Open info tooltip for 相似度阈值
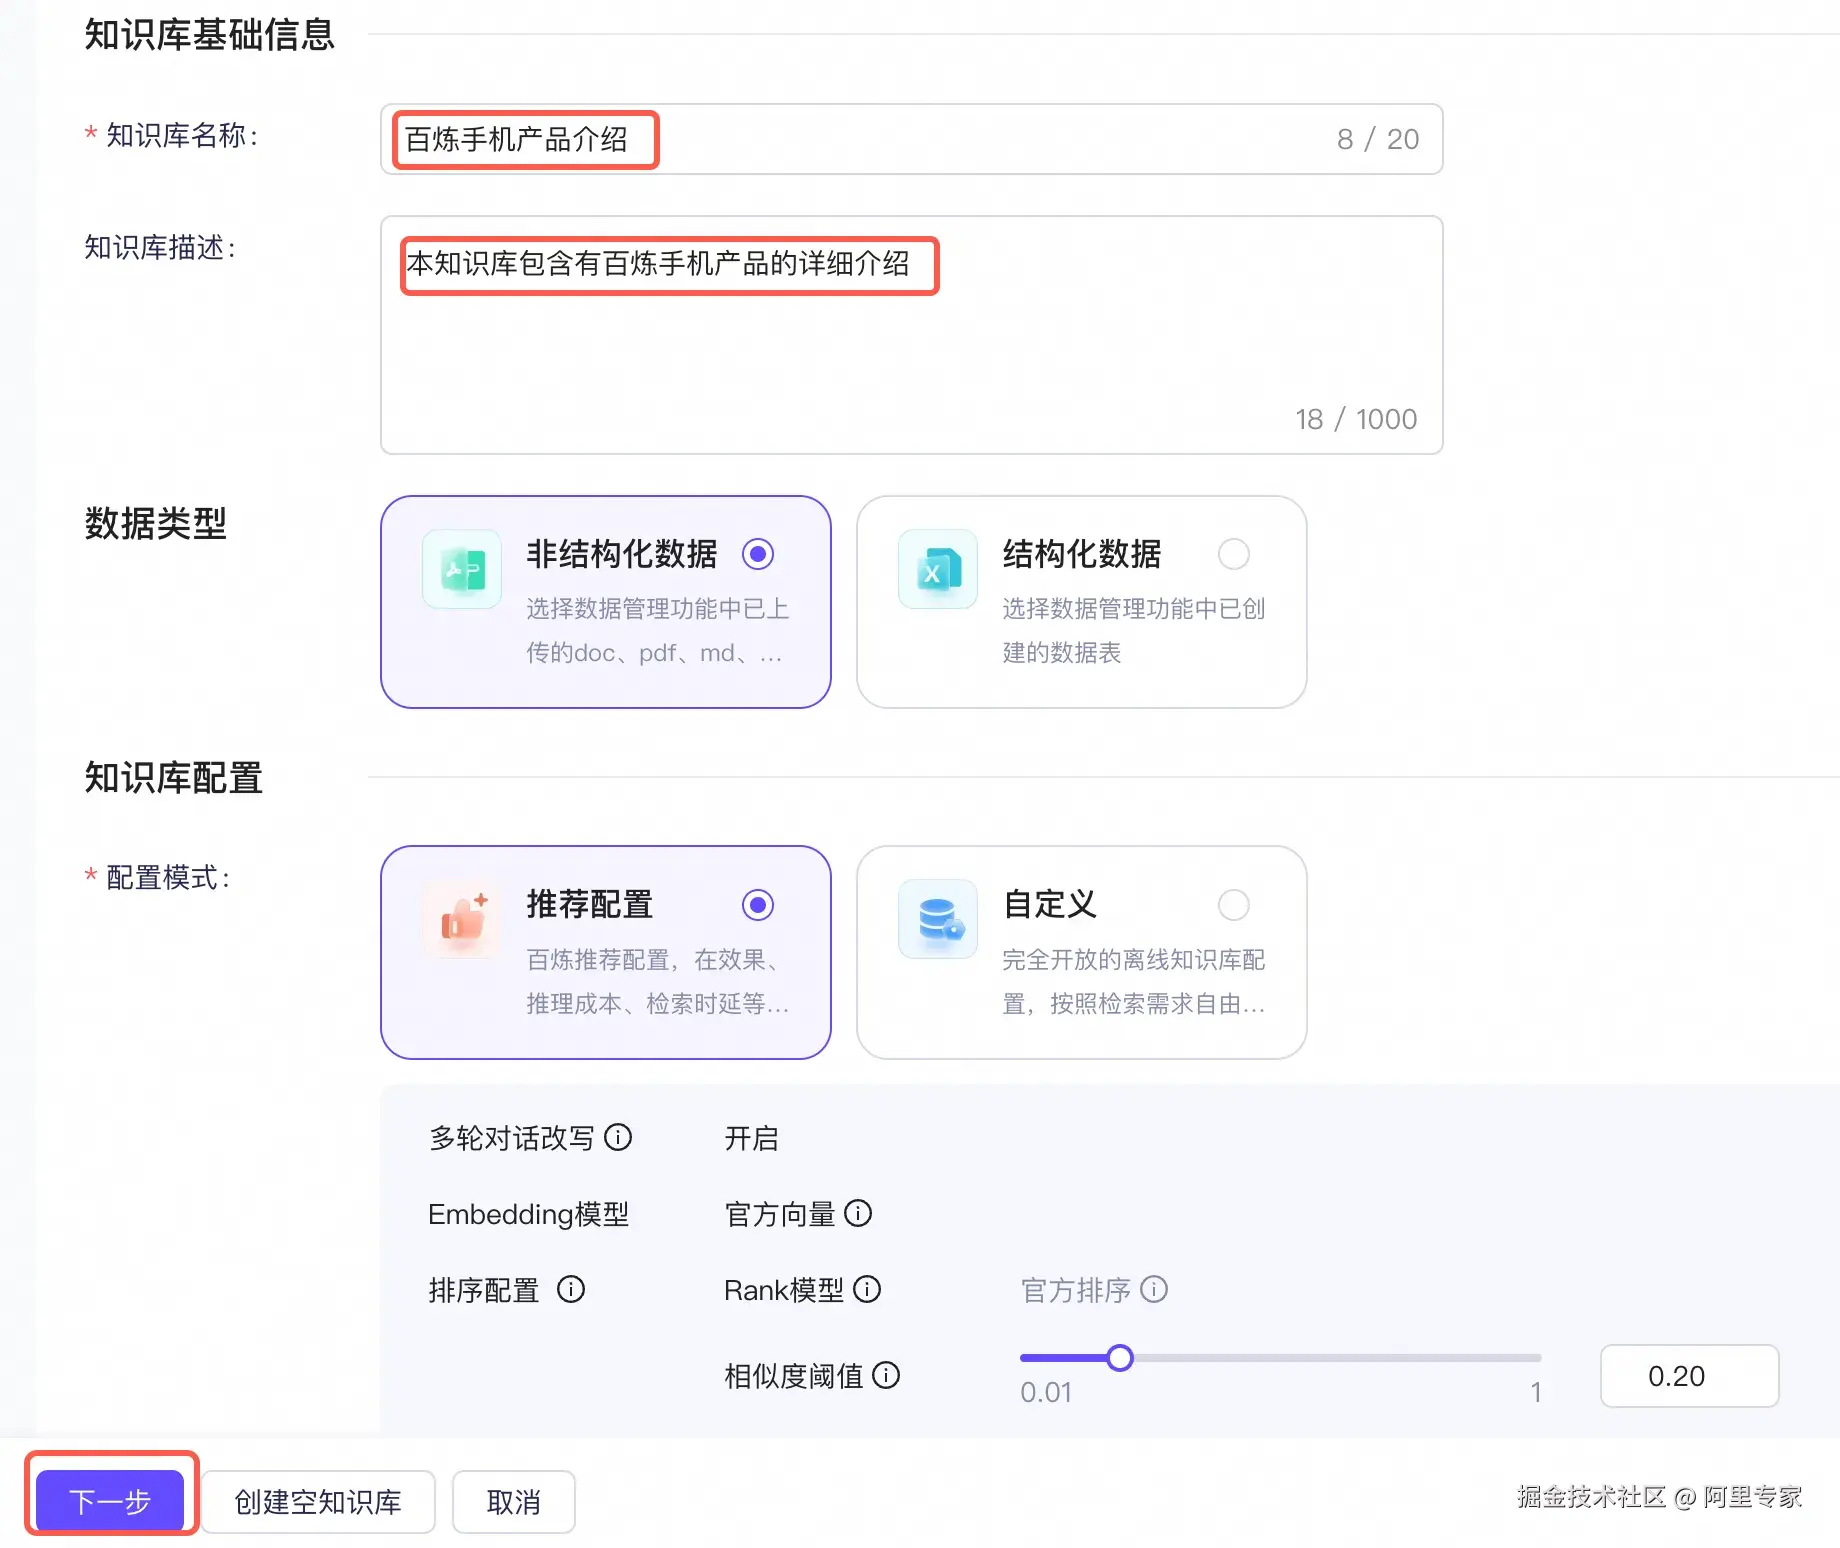The width and height of the screenshot is (1840, 1548). click(886, 1375)
